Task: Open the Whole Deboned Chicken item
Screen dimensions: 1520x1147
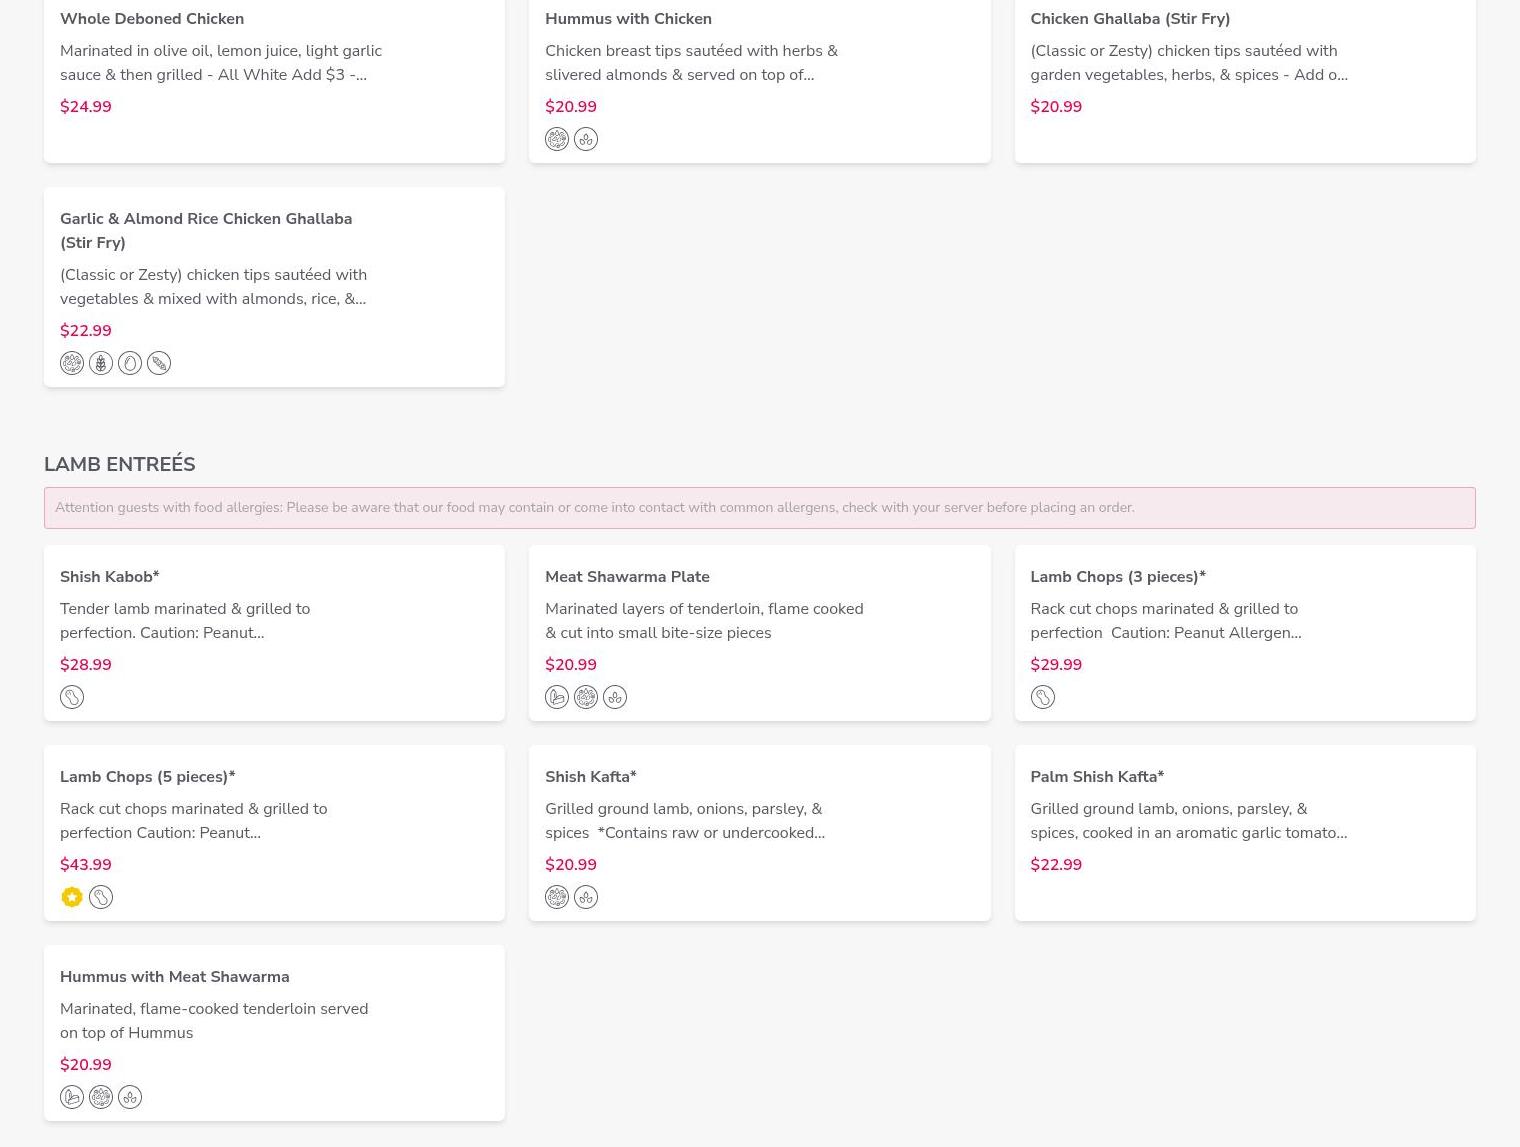Action: coord(152,19)
